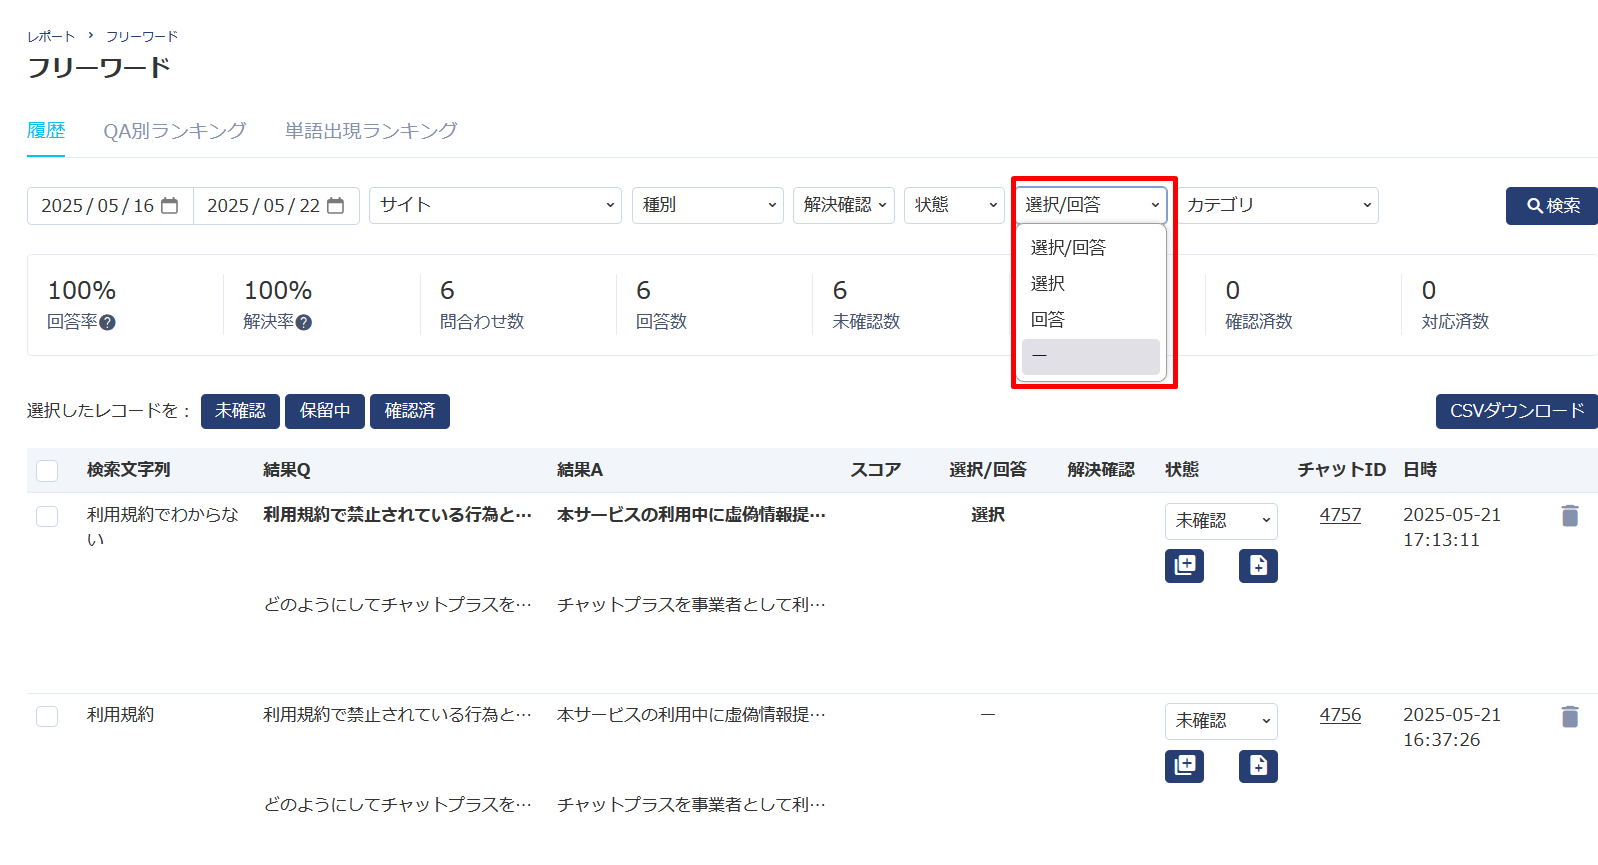Viewport: 1598px width, 865px height.
Task: Open chat ID 4757 link
Action: tap(1340, 515)
